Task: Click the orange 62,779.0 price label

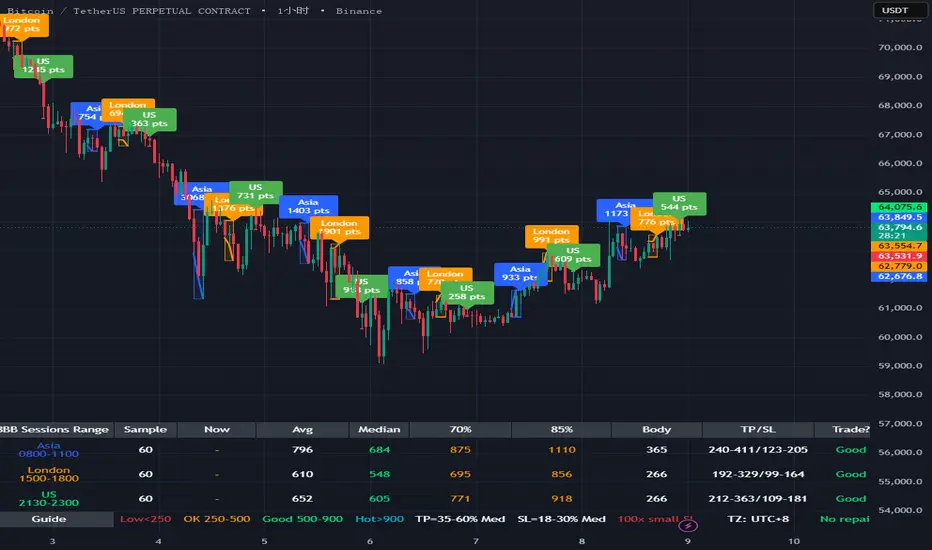Action: pyautogui.click(x=899, y=266)
